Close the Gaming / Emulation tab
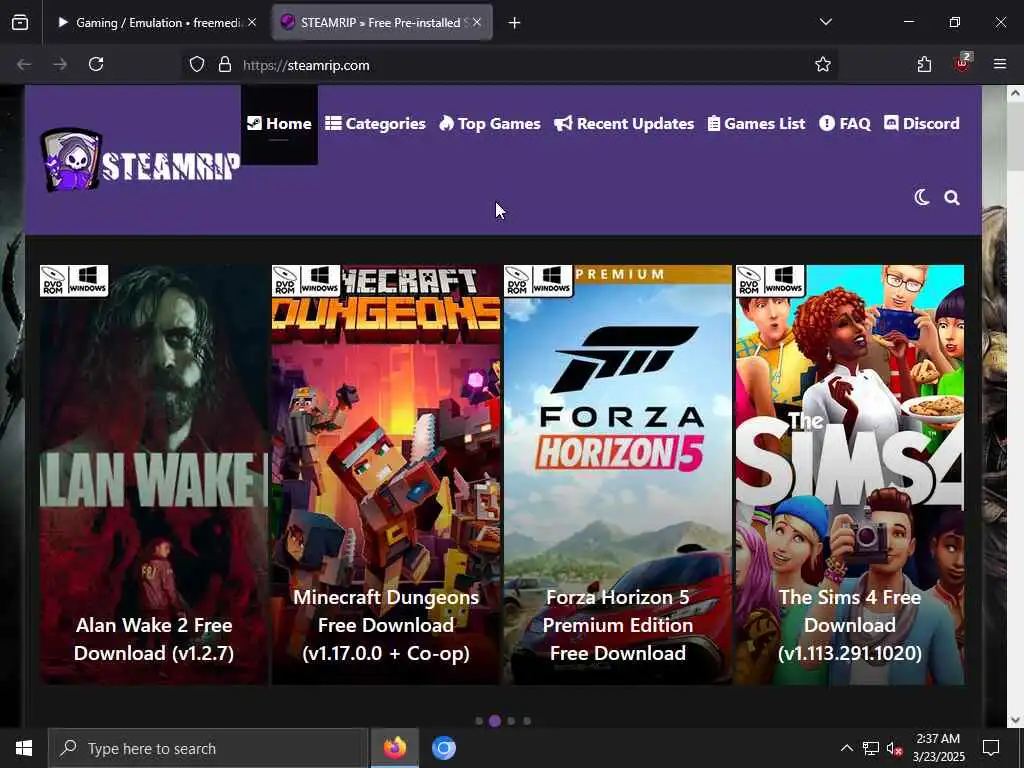1024x768 pixels. click(252, 22)
